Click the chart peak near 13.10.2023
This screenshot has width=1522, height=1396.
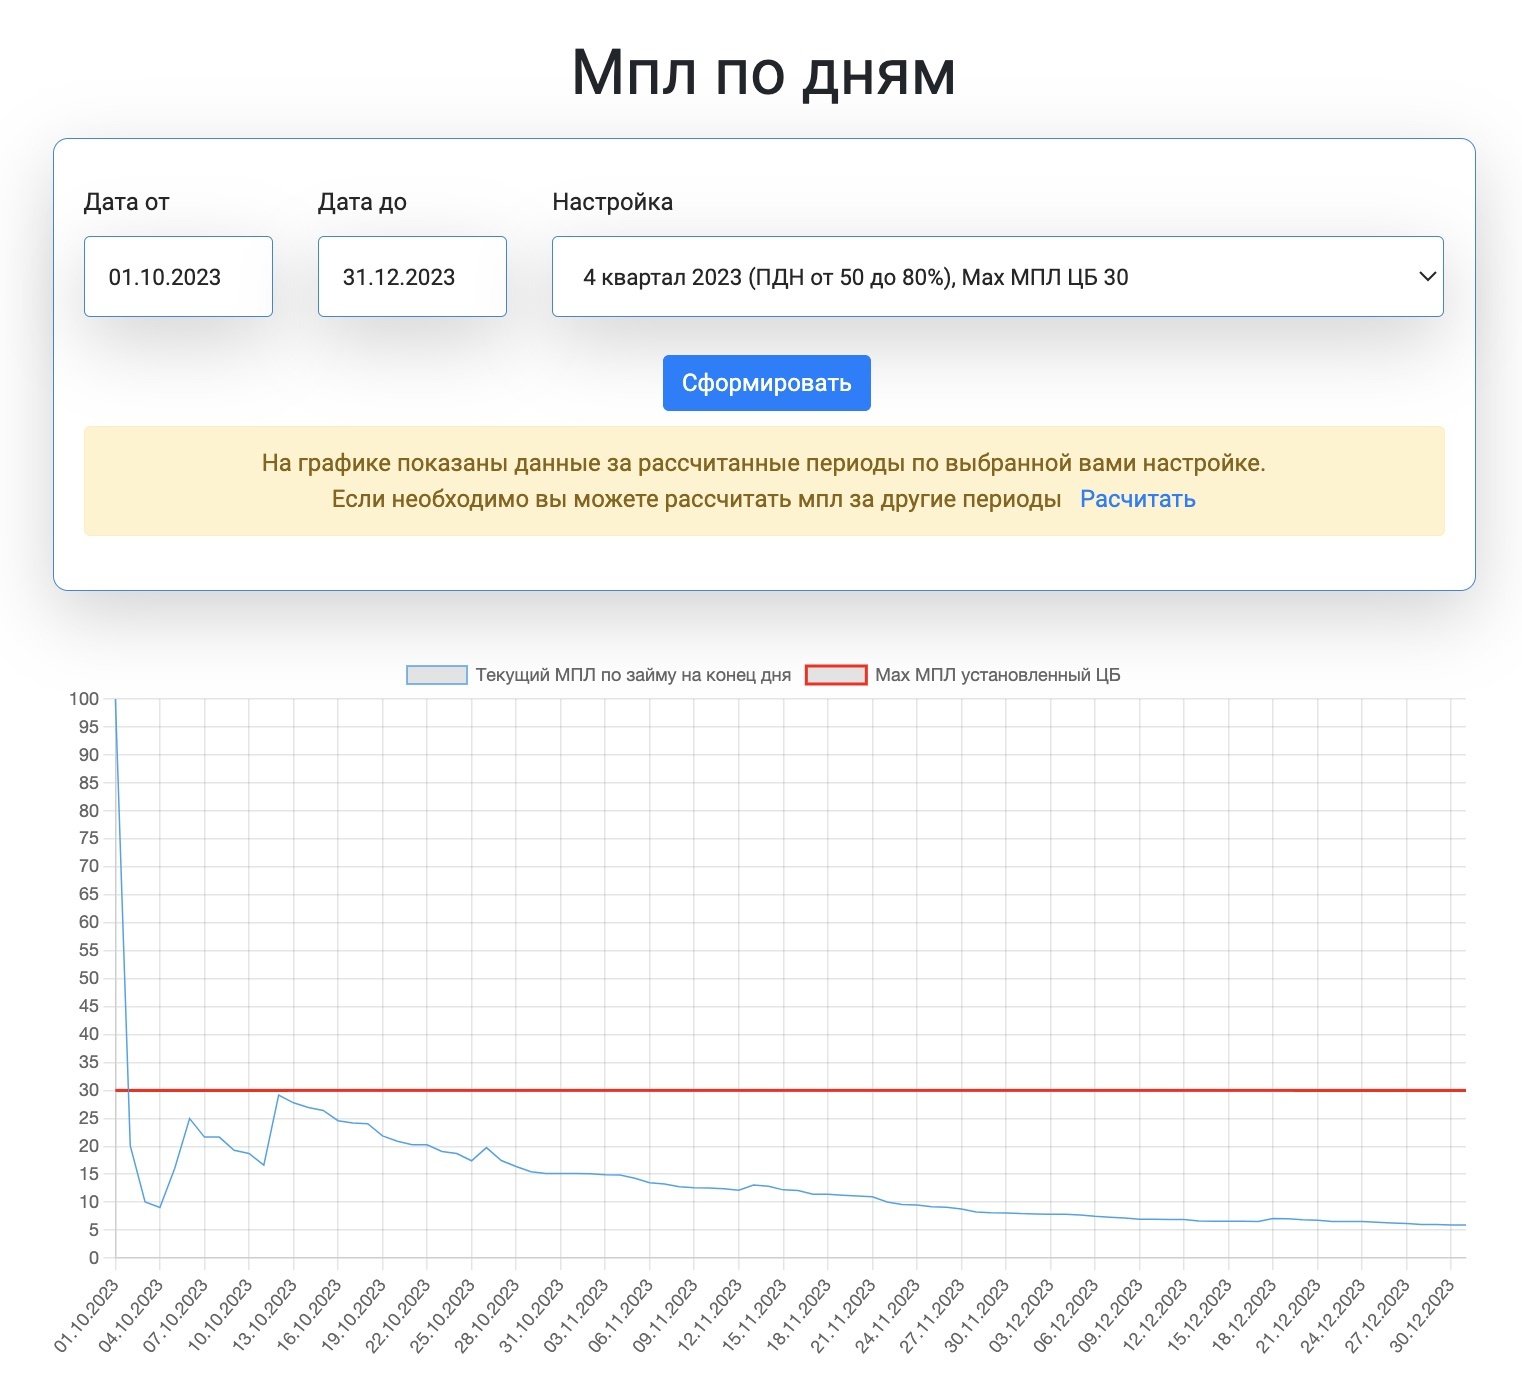279,1095
